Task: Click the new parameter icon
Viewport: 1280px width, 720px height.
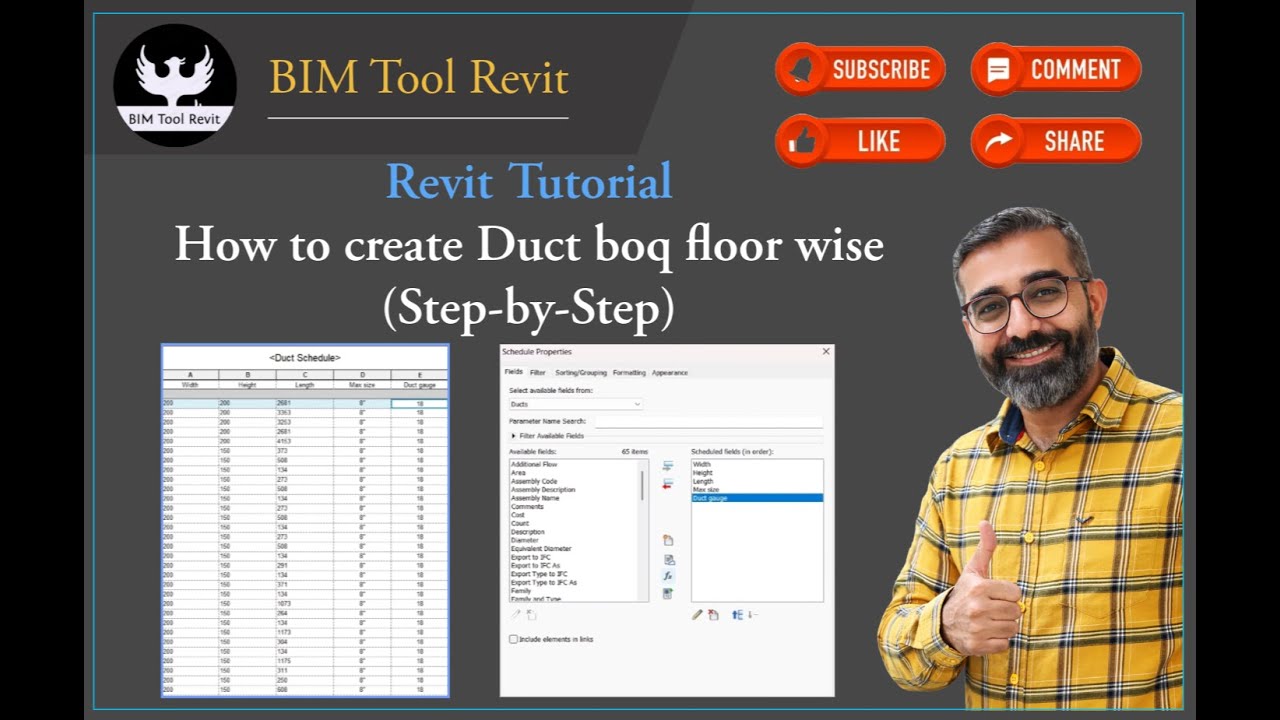Action: 669,540
